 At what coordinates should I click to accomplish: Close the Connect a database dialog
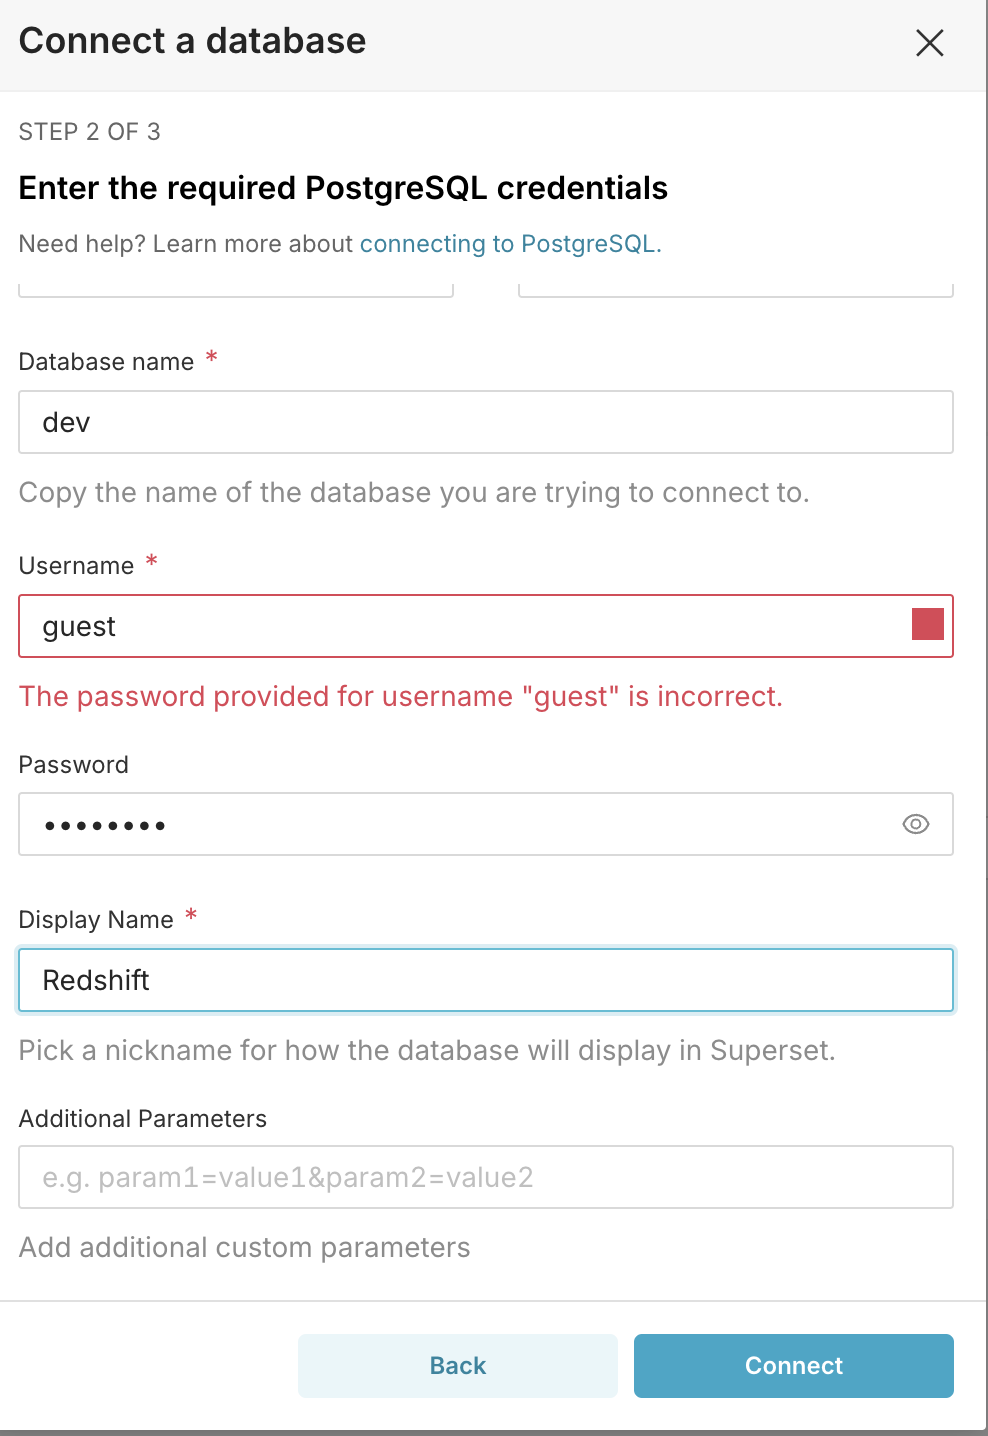click(x=929, y=43)
